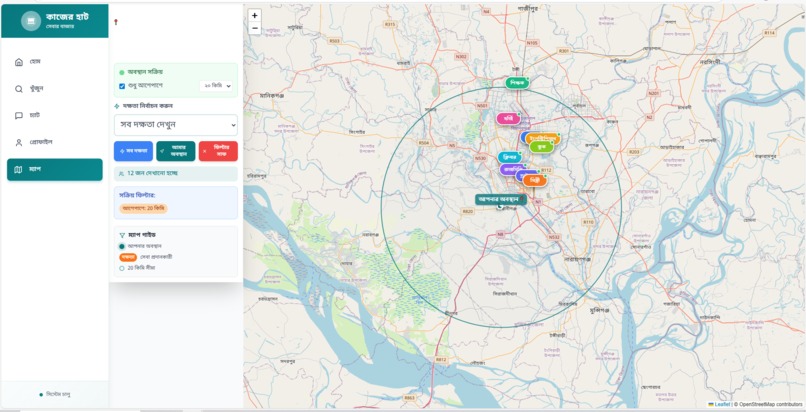The image size is (806, 412).
Task: Click the অবস্থান সক্রিয় status text
Action: tap(144, 72)
